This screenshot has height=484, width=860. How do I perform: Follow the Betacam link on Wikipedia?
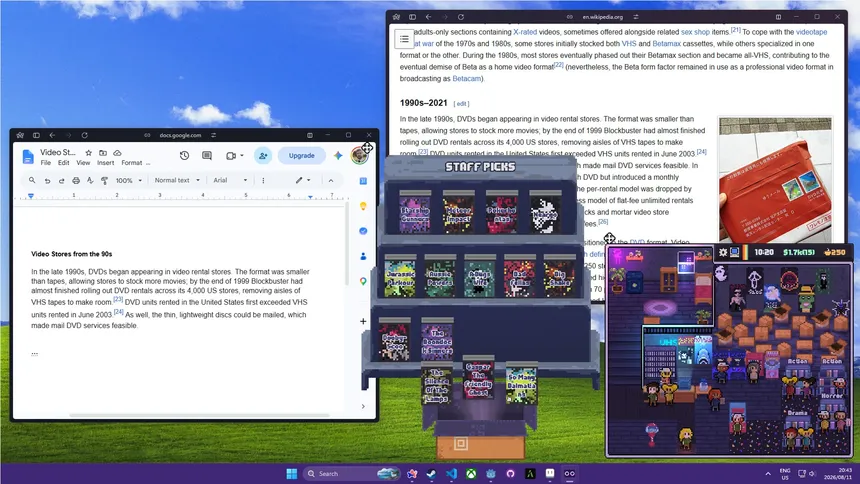466,79
